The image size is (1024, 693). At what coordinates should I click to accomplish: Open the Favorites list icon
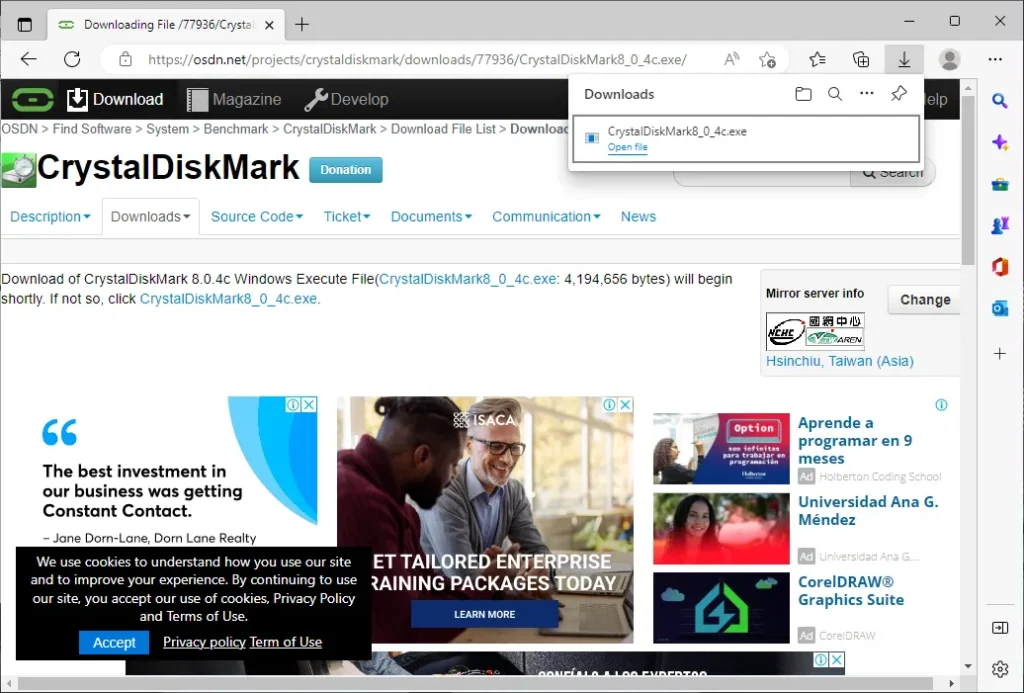coord(817,59)
